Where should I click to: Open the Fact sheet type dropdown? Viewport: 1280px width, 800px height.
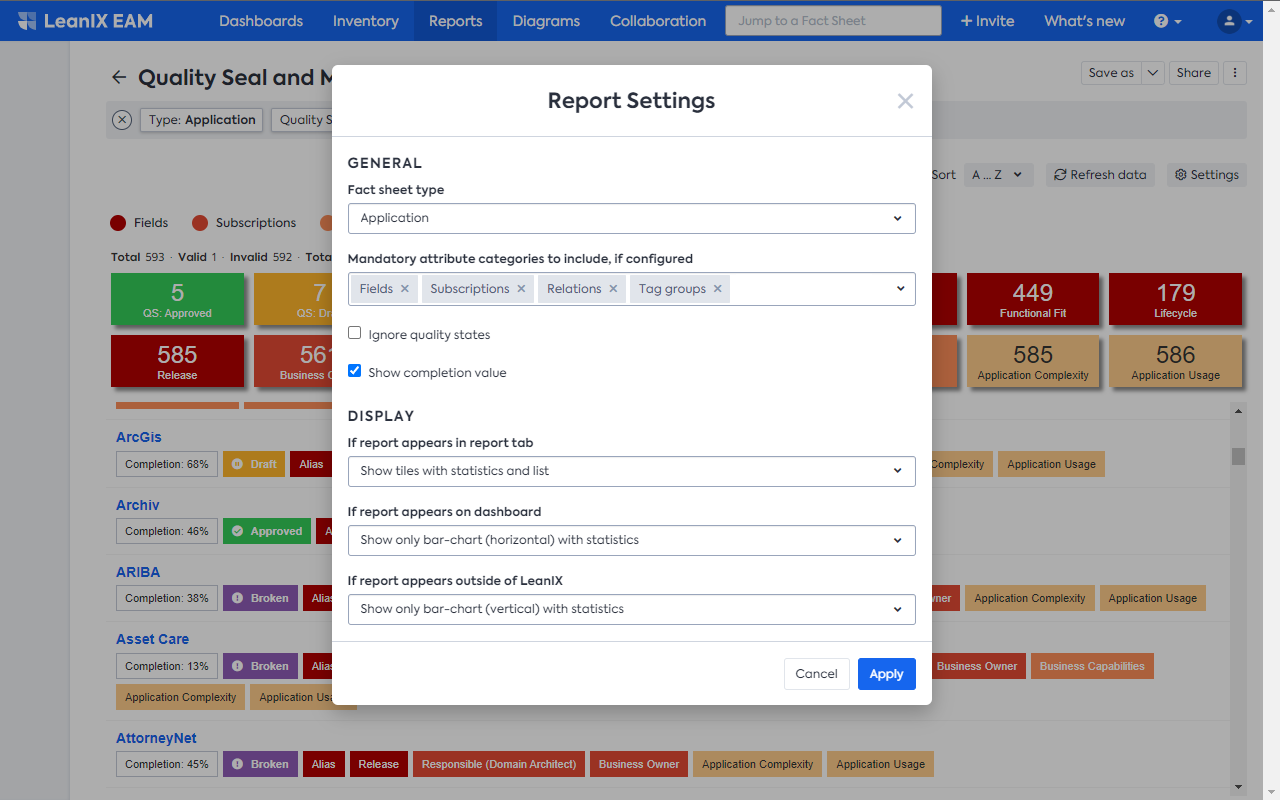[632, 218]
